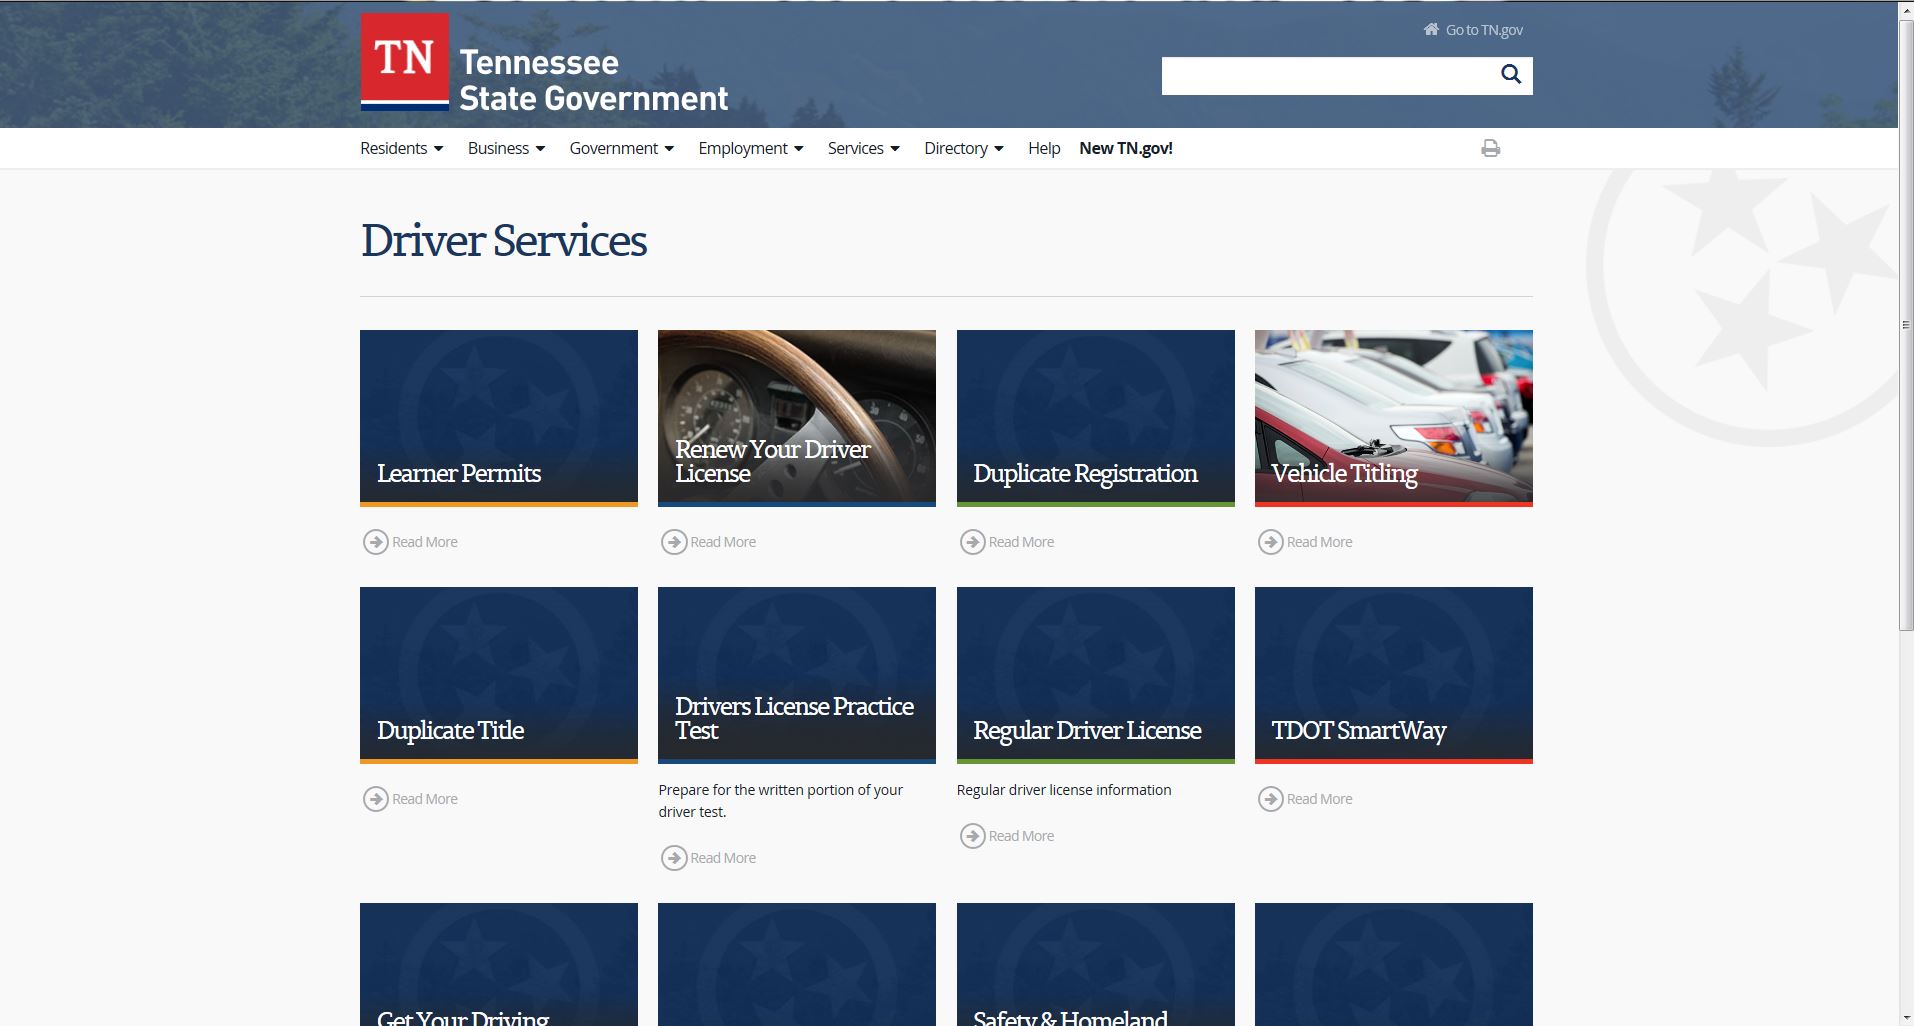1914x1026 pixels.
Task: Open the Employment dropdown menu
Action: [750, 148]
